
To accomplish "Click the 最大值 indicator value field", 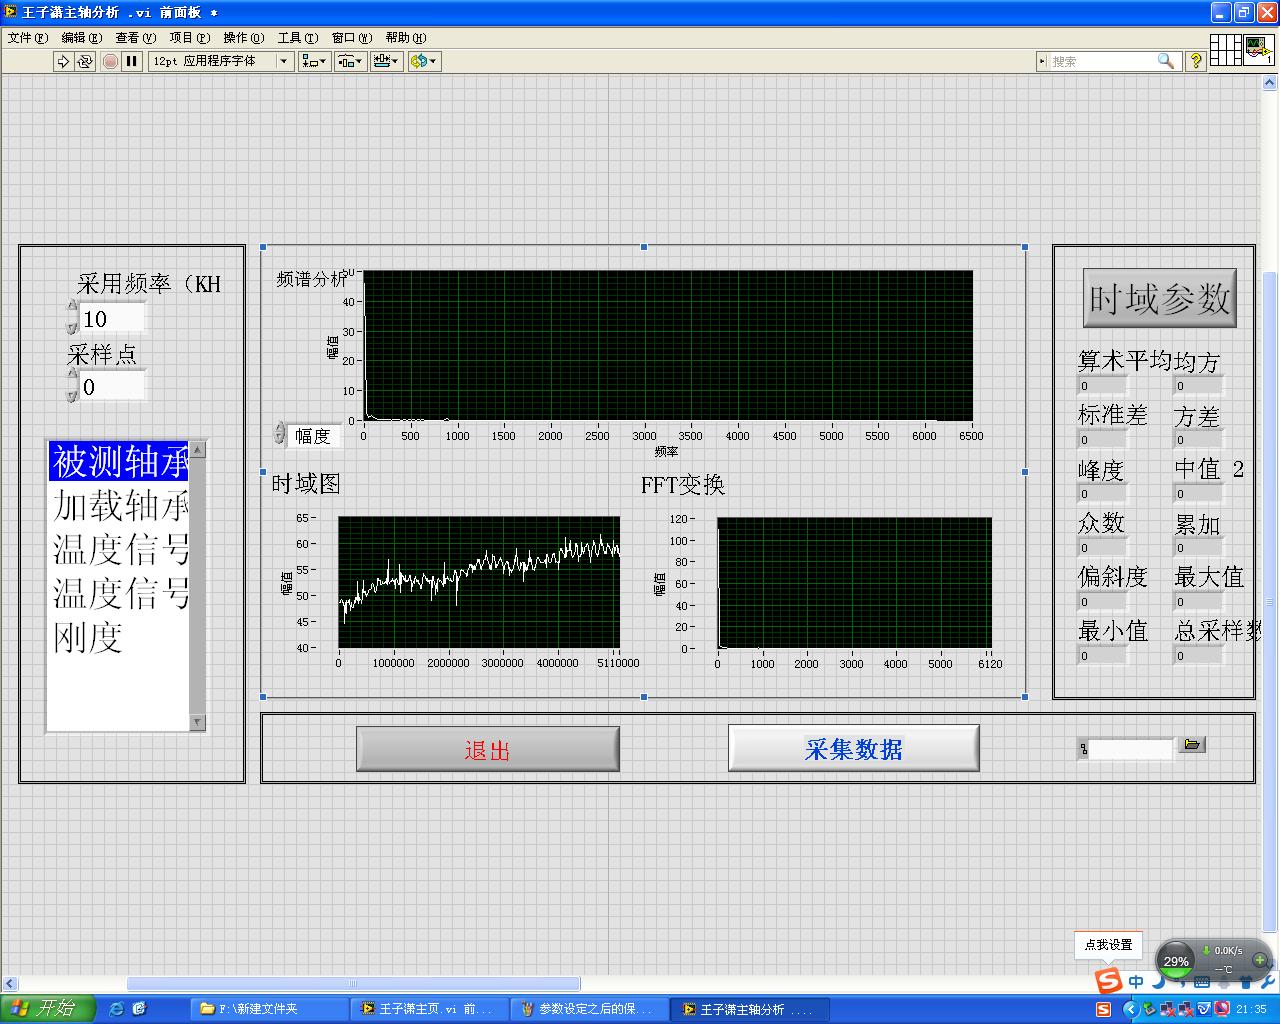I will point(1198,602).
